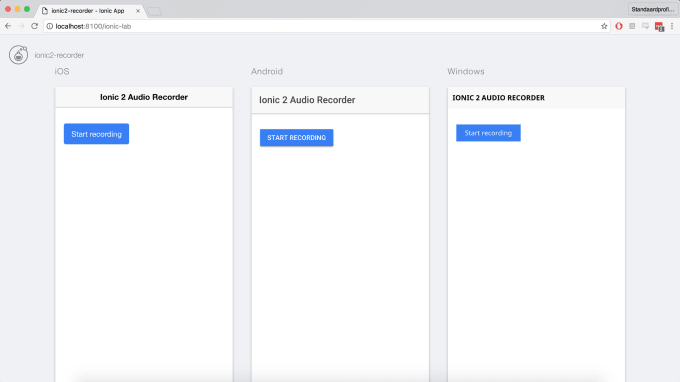Click the browser forward arrow
Viewport: 680px width, 382px height.
(21, 26)
